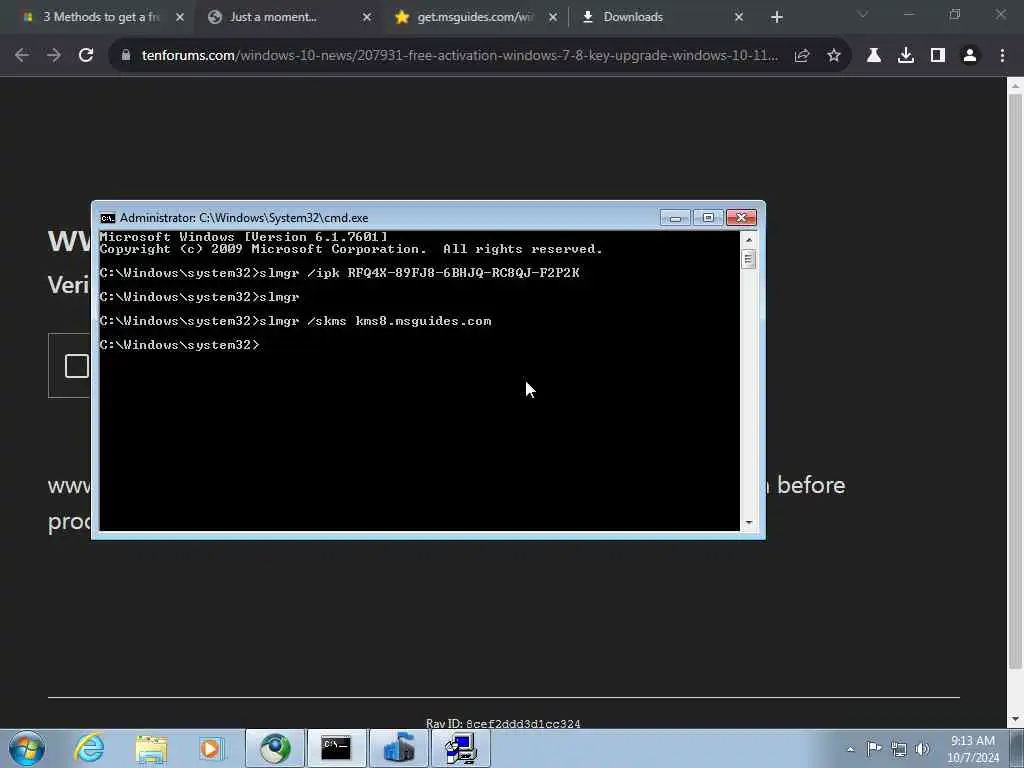Close the '3 Methods to get a fr' tab
1024x768 pixels.
point(180,17)
